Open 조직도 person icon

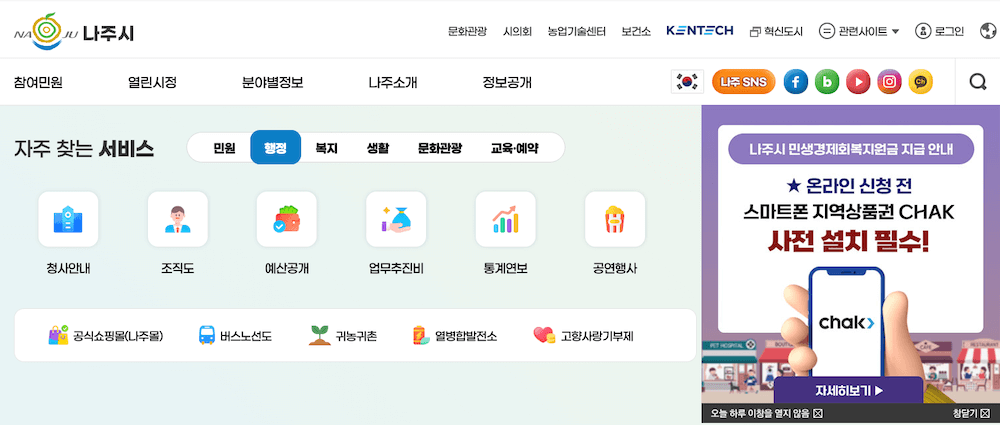(x=177, y=219)
